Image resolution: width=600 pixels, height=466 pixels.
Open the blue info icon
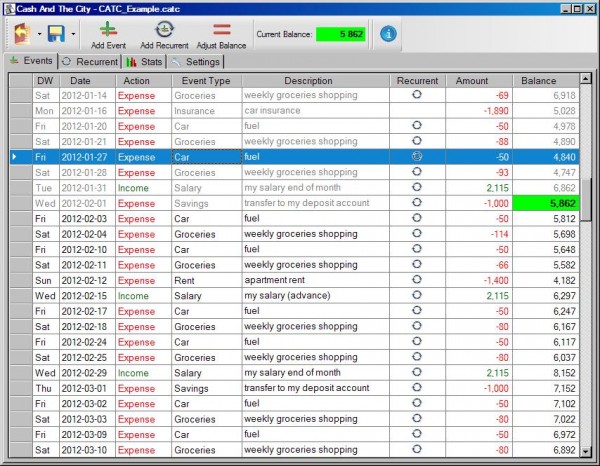pyautogui.click(x=388, y=34)
